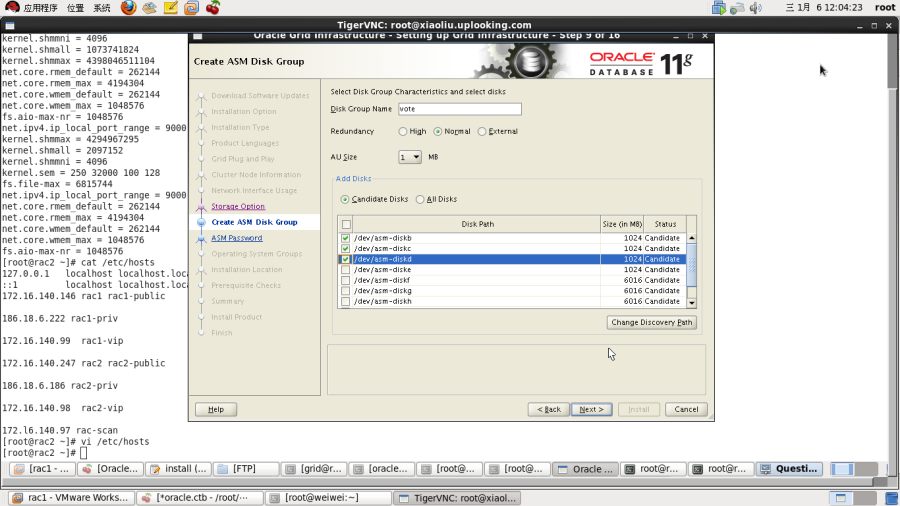Click the Back button

[x=549, y=410]
